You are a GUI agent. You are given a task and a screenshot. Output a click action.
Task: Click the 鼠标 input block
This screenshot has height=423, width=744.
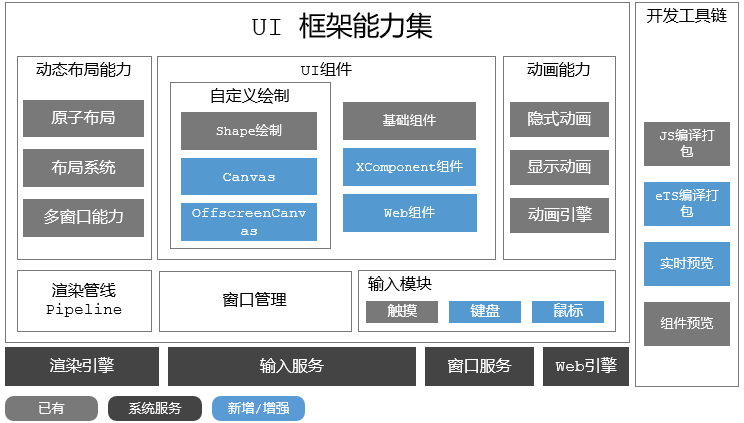pyautogui.click(x=568, y=312)
